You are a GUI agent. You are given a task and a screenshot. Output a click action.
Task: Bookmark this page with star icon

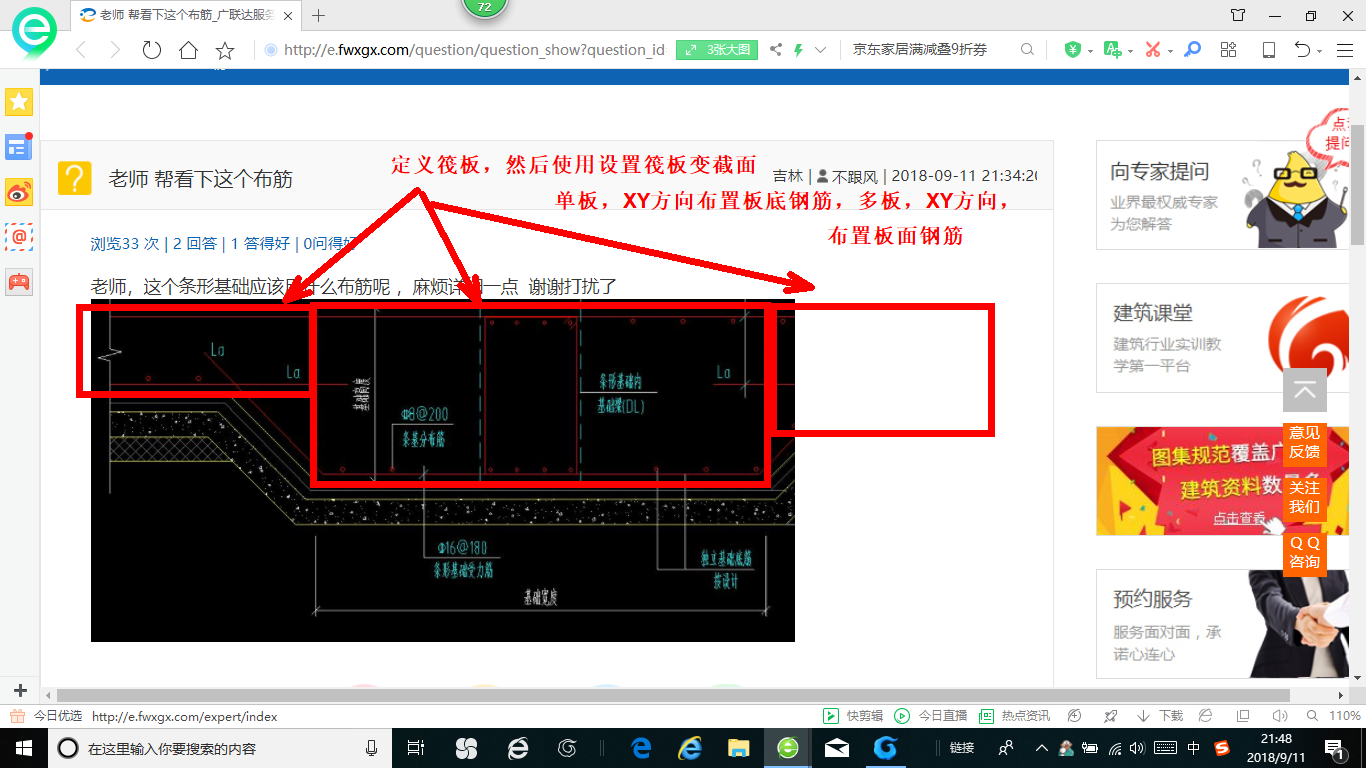(225, 50)
